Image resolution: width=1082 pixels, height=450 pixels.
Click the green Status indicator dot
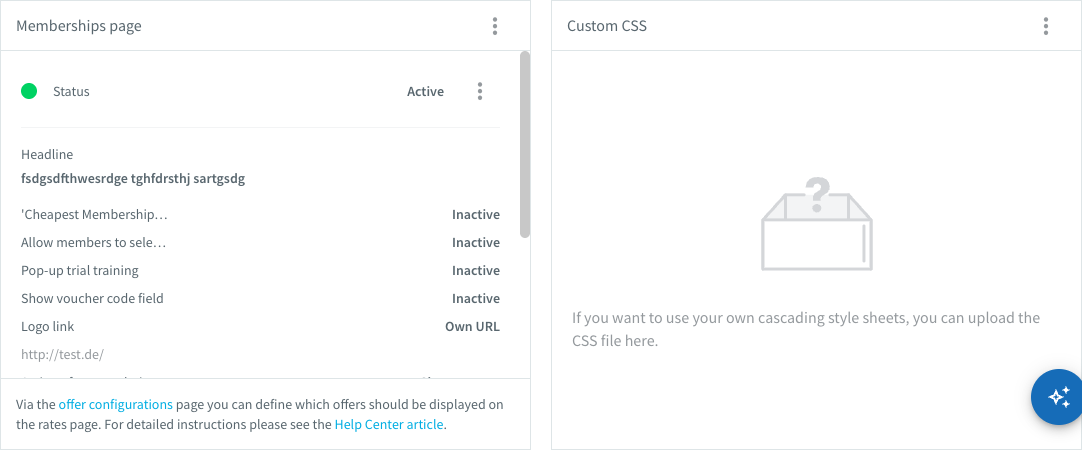(29, 91)
